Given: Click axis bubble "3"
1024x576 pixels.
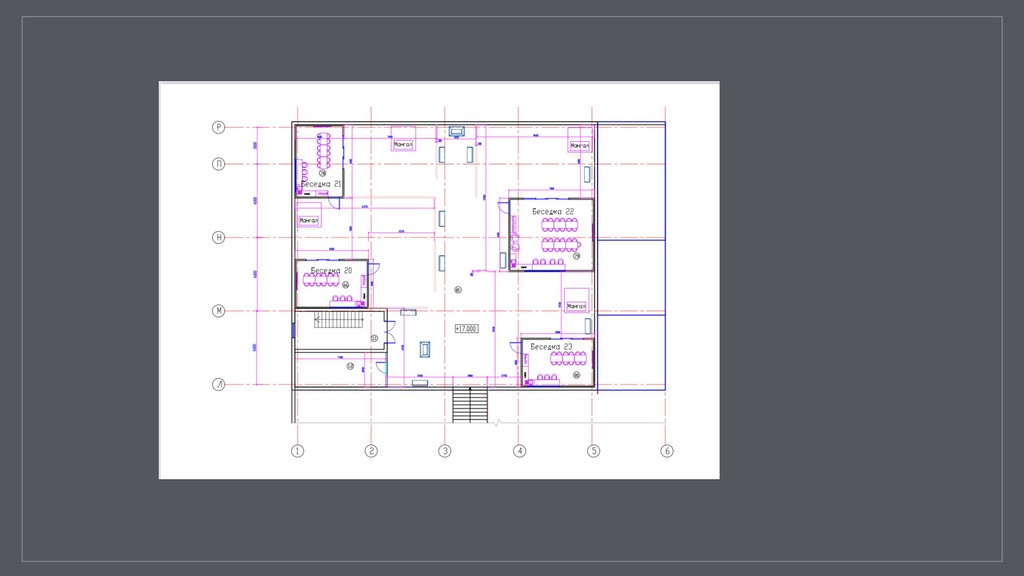Looking at the screenshot, I should pyautogui.click(x=445, y=451).
